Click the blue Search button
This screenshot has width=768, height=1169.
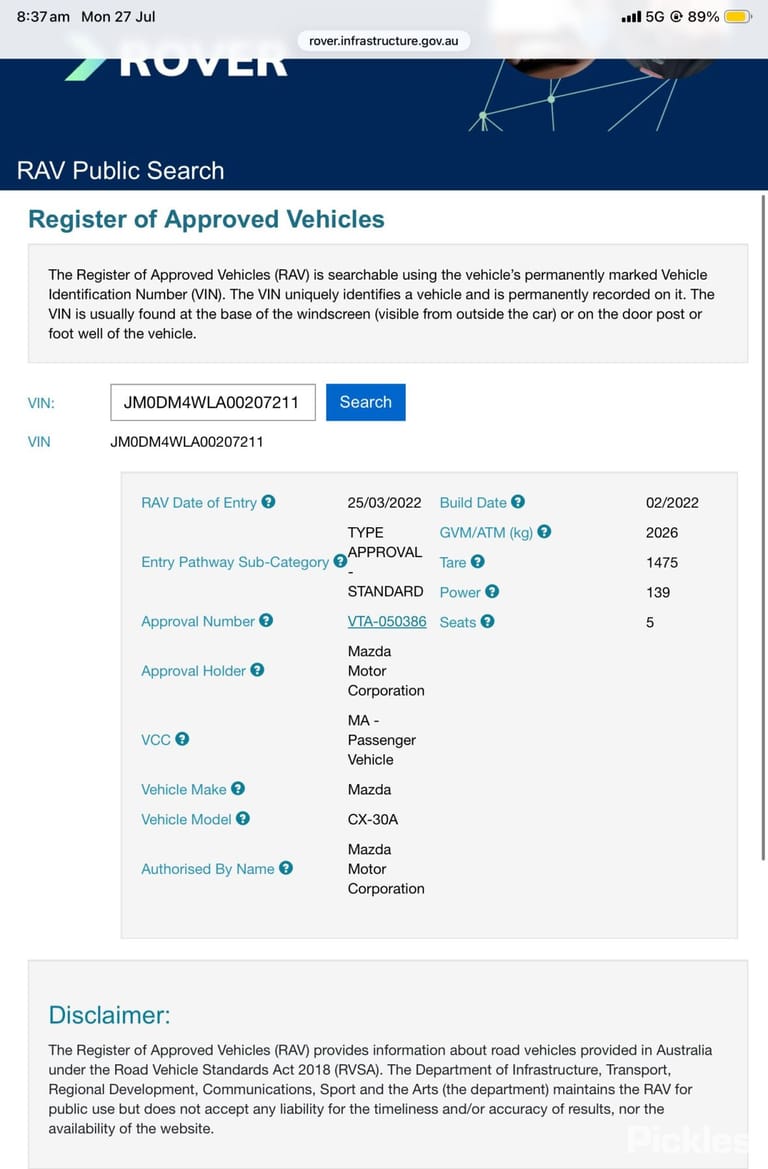tap(365, 402)
